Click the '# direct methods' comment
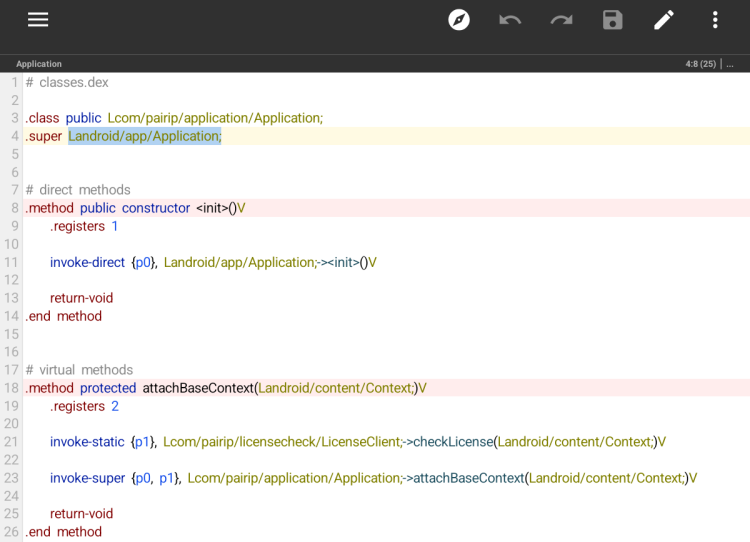The image size is (750, 542). click(x=78, y=190)
